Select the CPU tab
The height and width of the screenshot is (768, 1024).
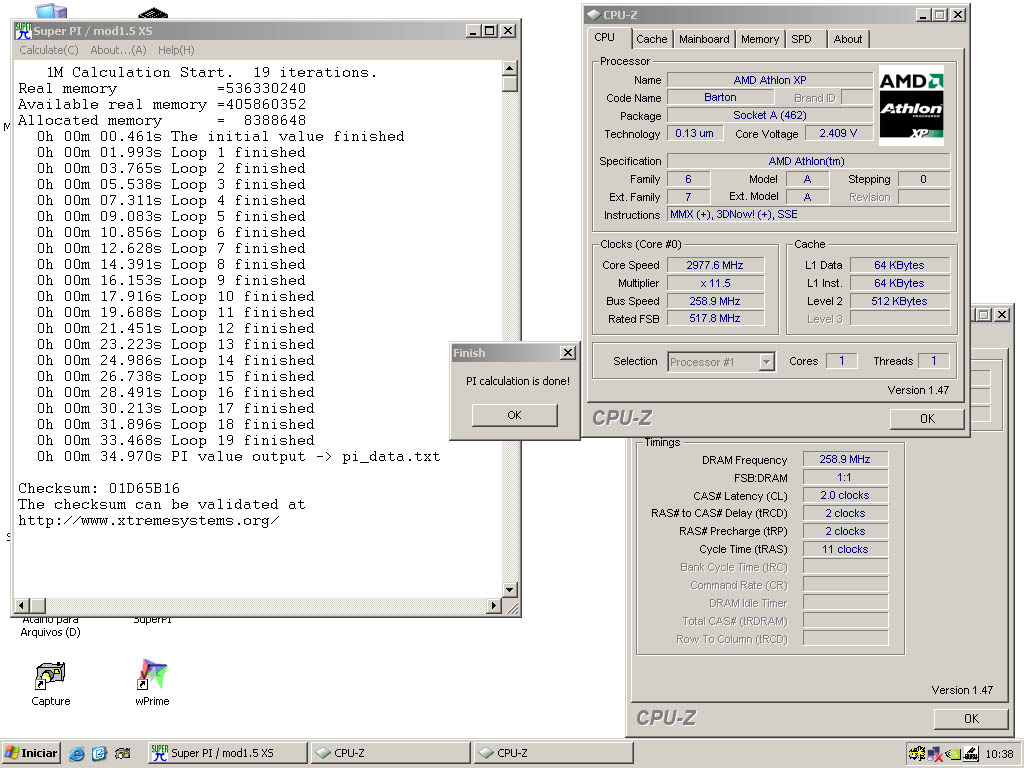click(x=605, y=38)
